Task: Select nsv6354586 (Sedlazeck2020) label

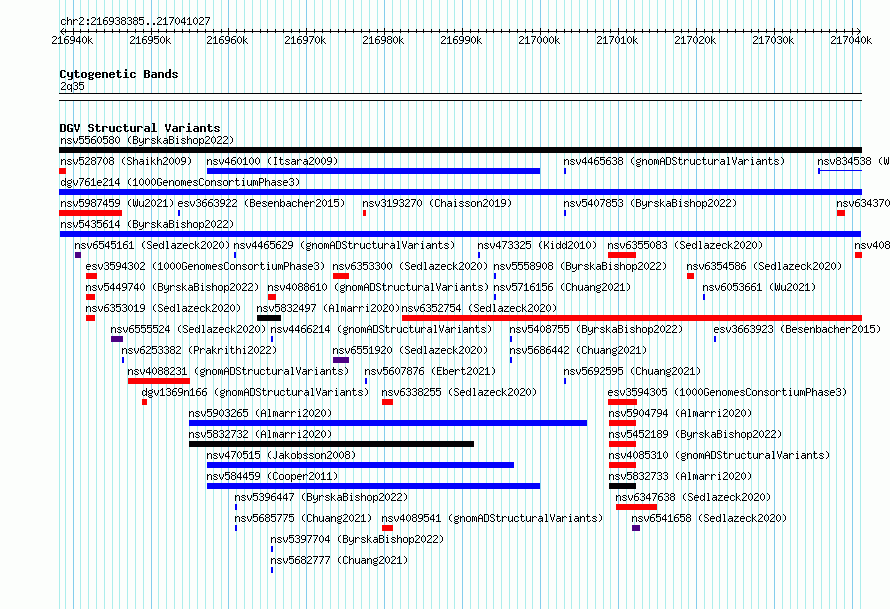Action: [764, 266]
